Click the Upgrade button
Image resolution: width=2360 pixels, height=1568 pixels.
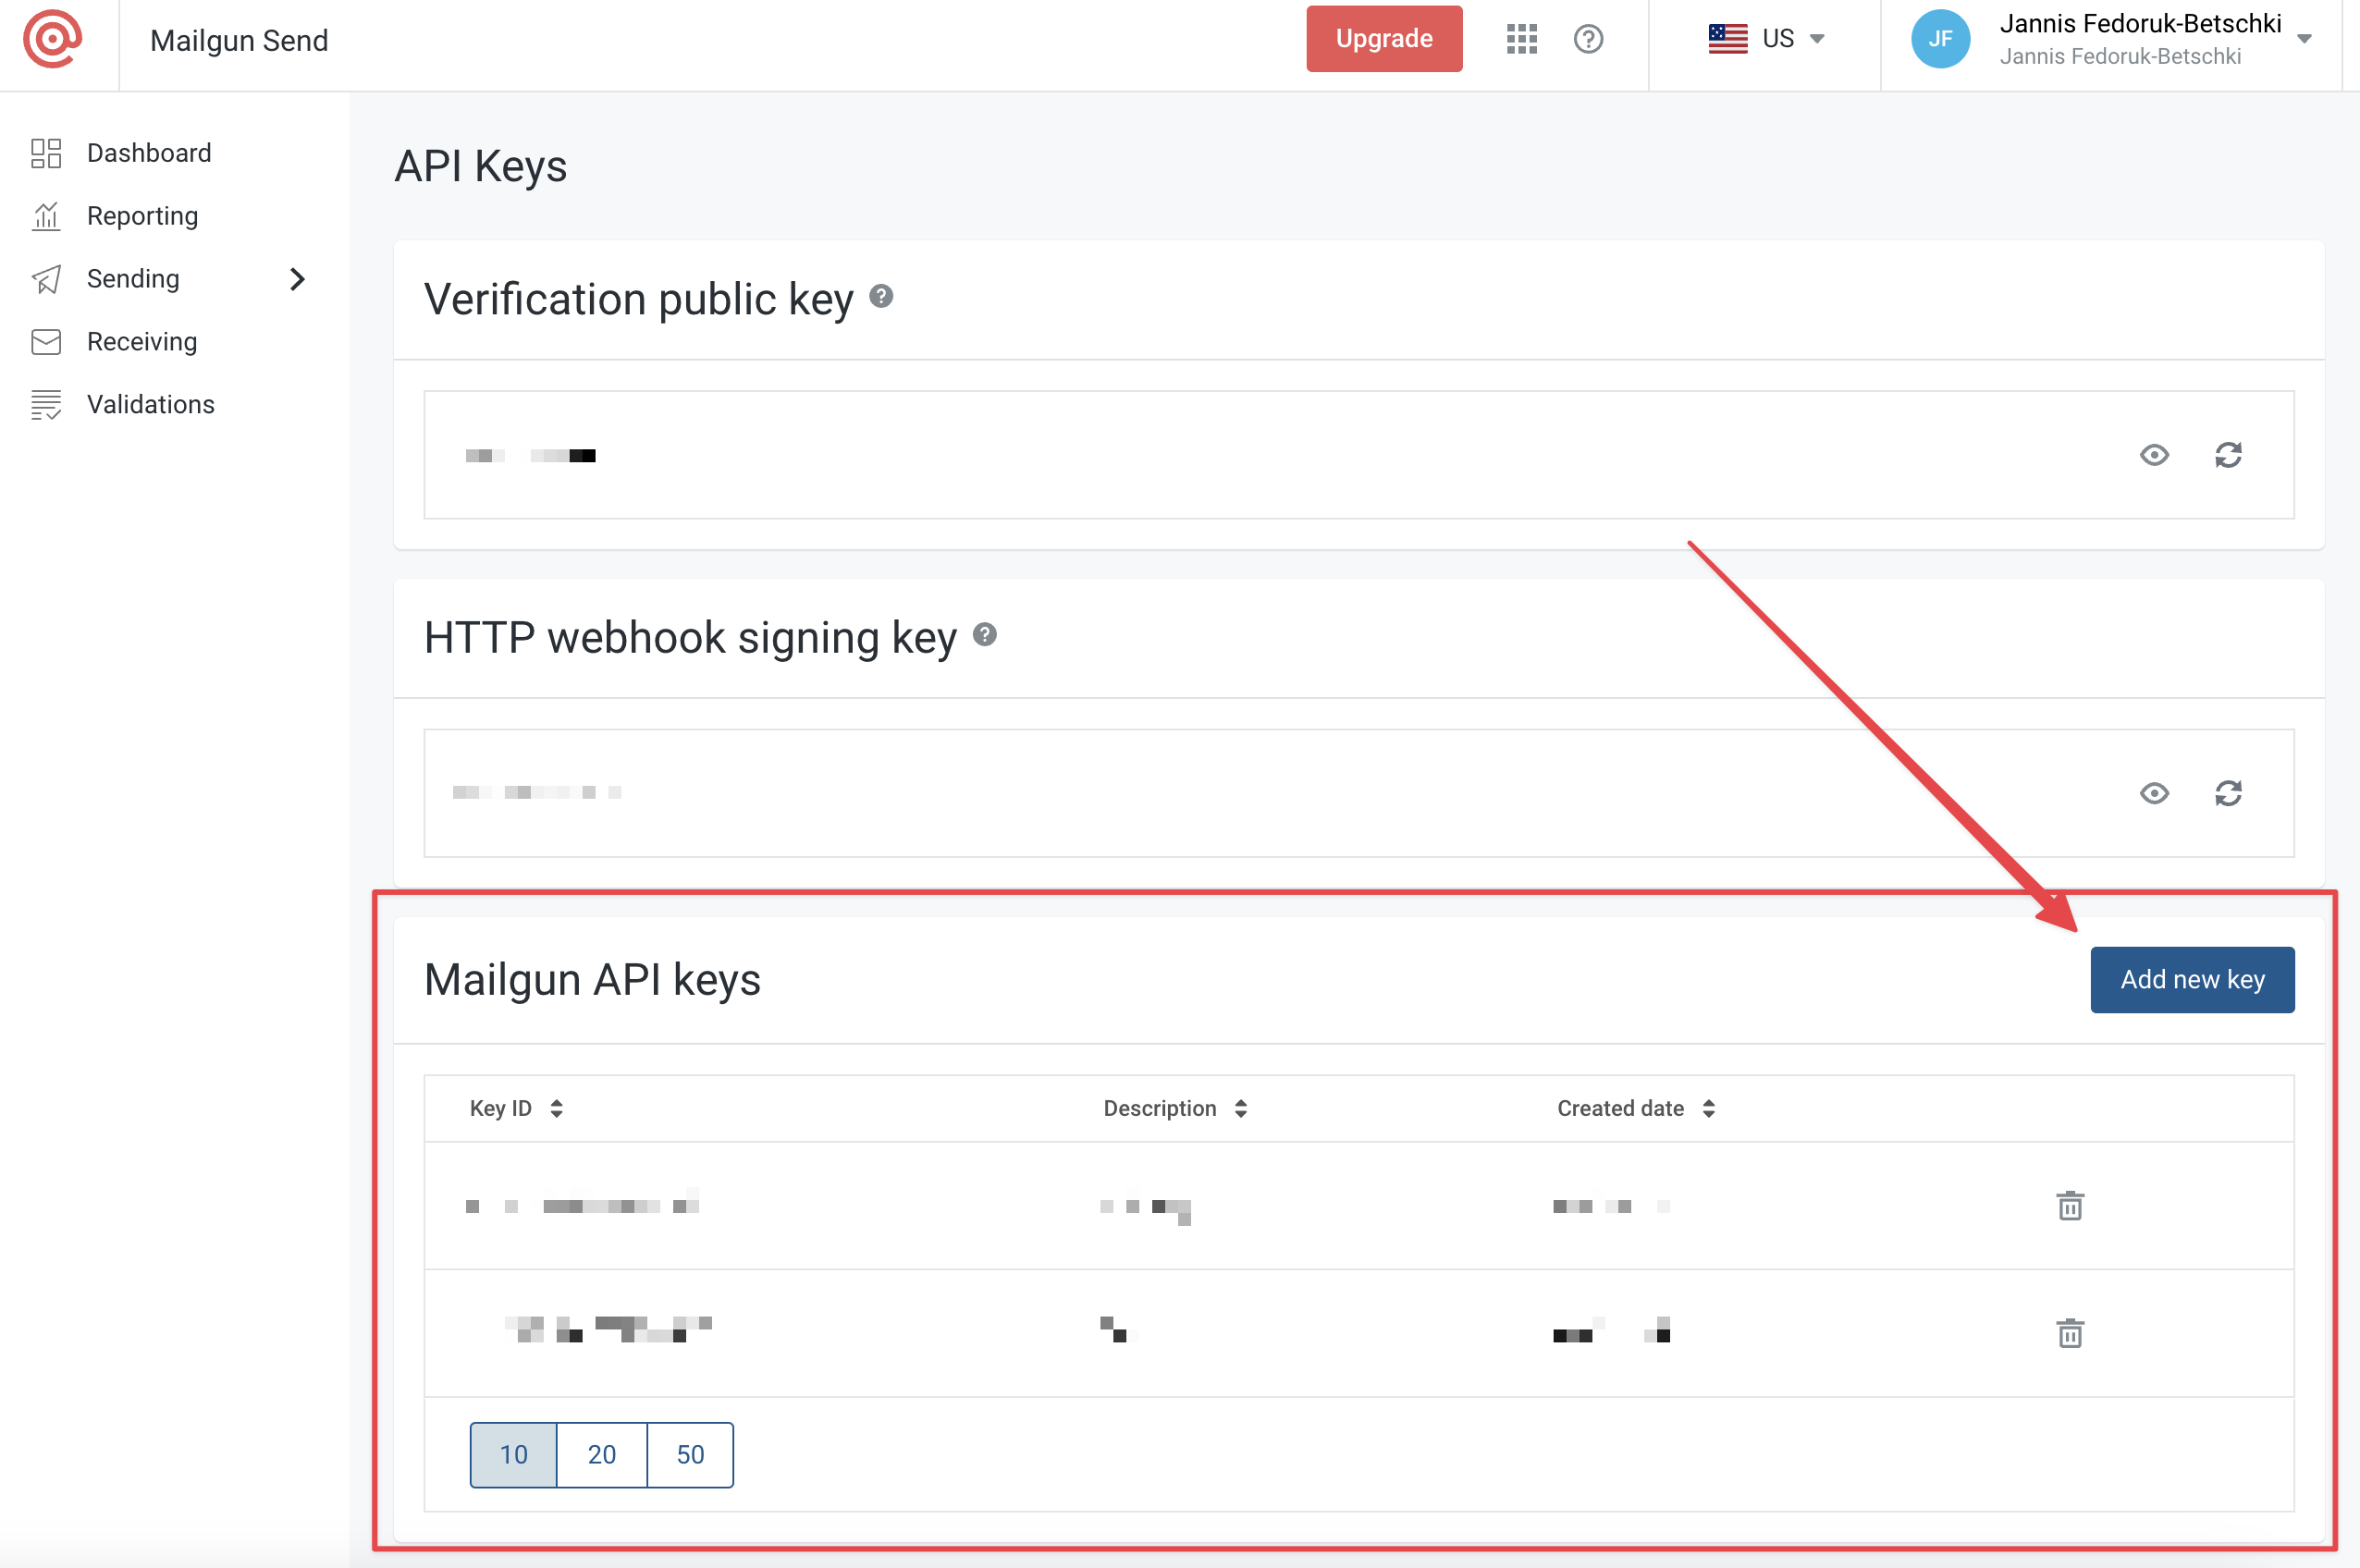point(1384,39)
